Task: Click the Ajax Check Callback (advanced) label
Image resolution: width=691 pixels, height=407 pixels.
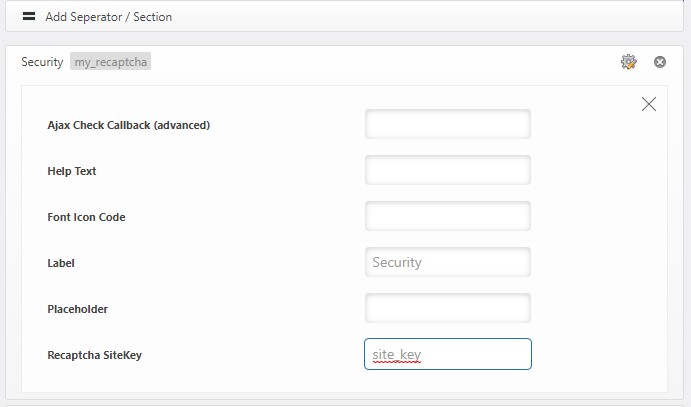Action: pyautogui.click(x=129, y=125)
